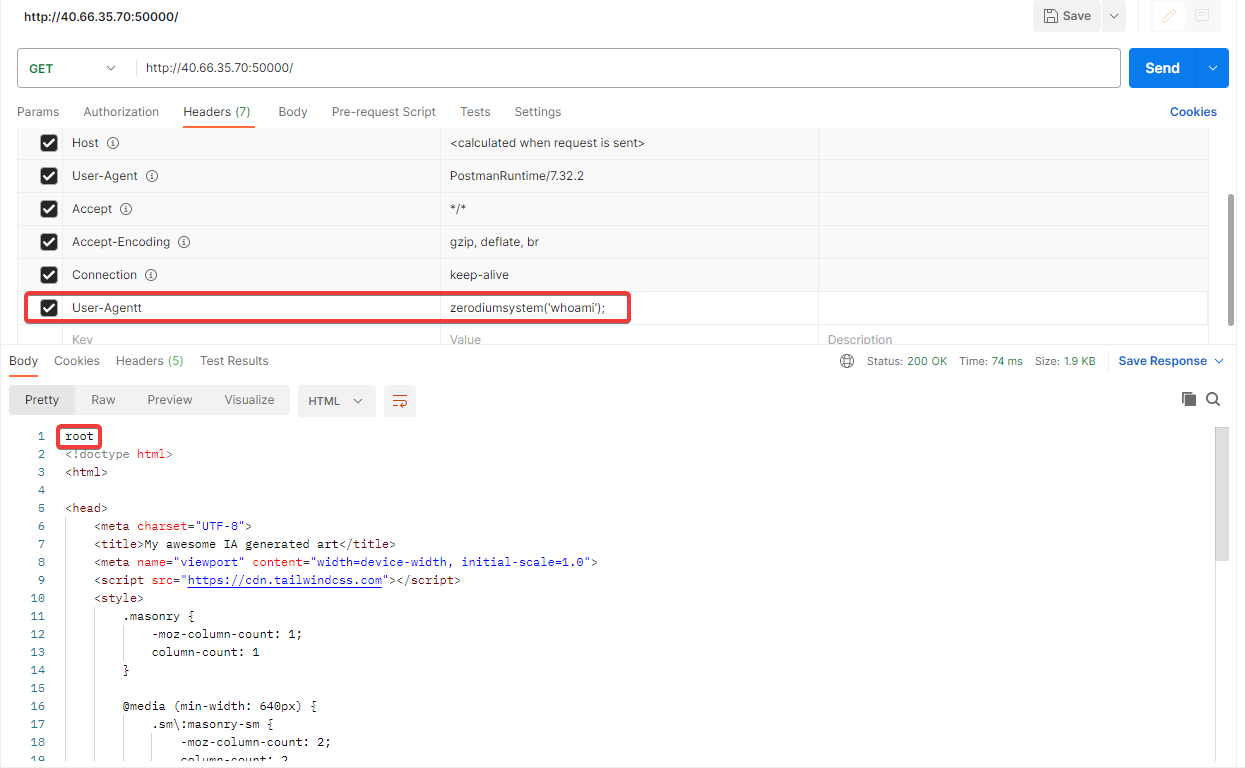Expand the HTML format dropdown
Viewport: 1245px width, 768px height.
pyautogui.click(x=336, y=400)
